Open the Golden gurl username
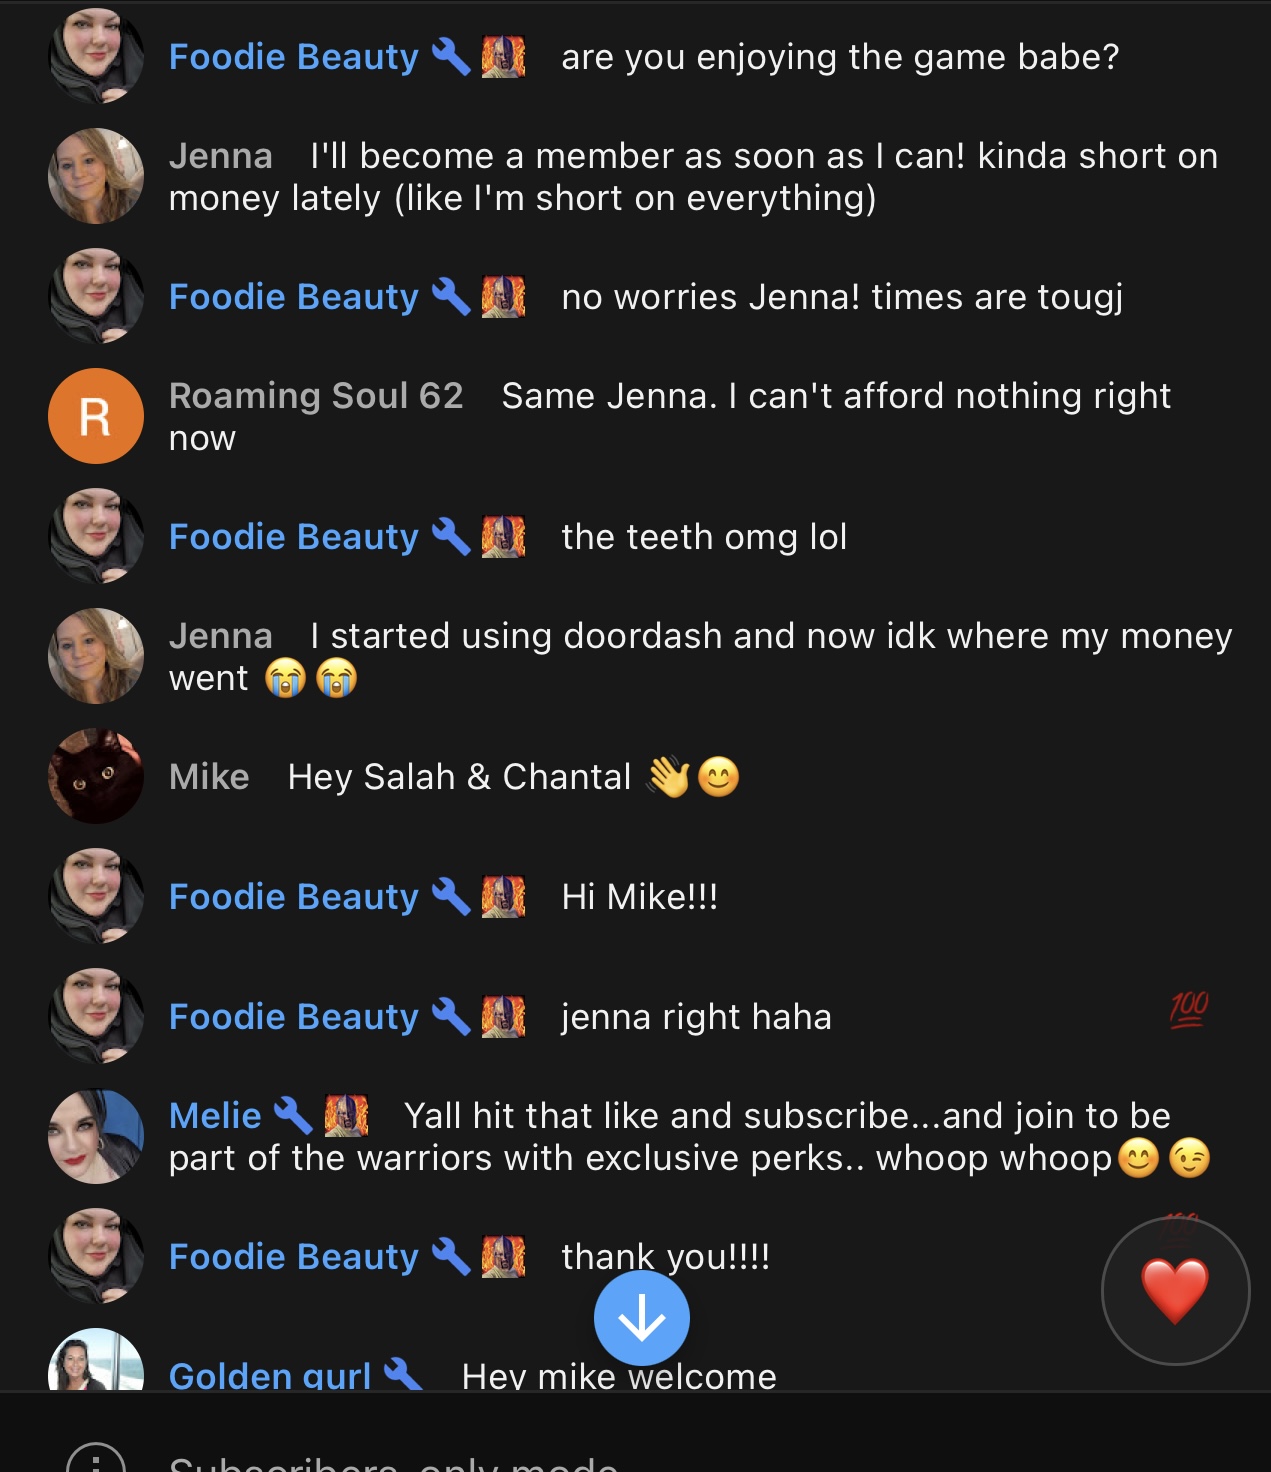The image size is (1271, 1472). tap(270, 1376)
